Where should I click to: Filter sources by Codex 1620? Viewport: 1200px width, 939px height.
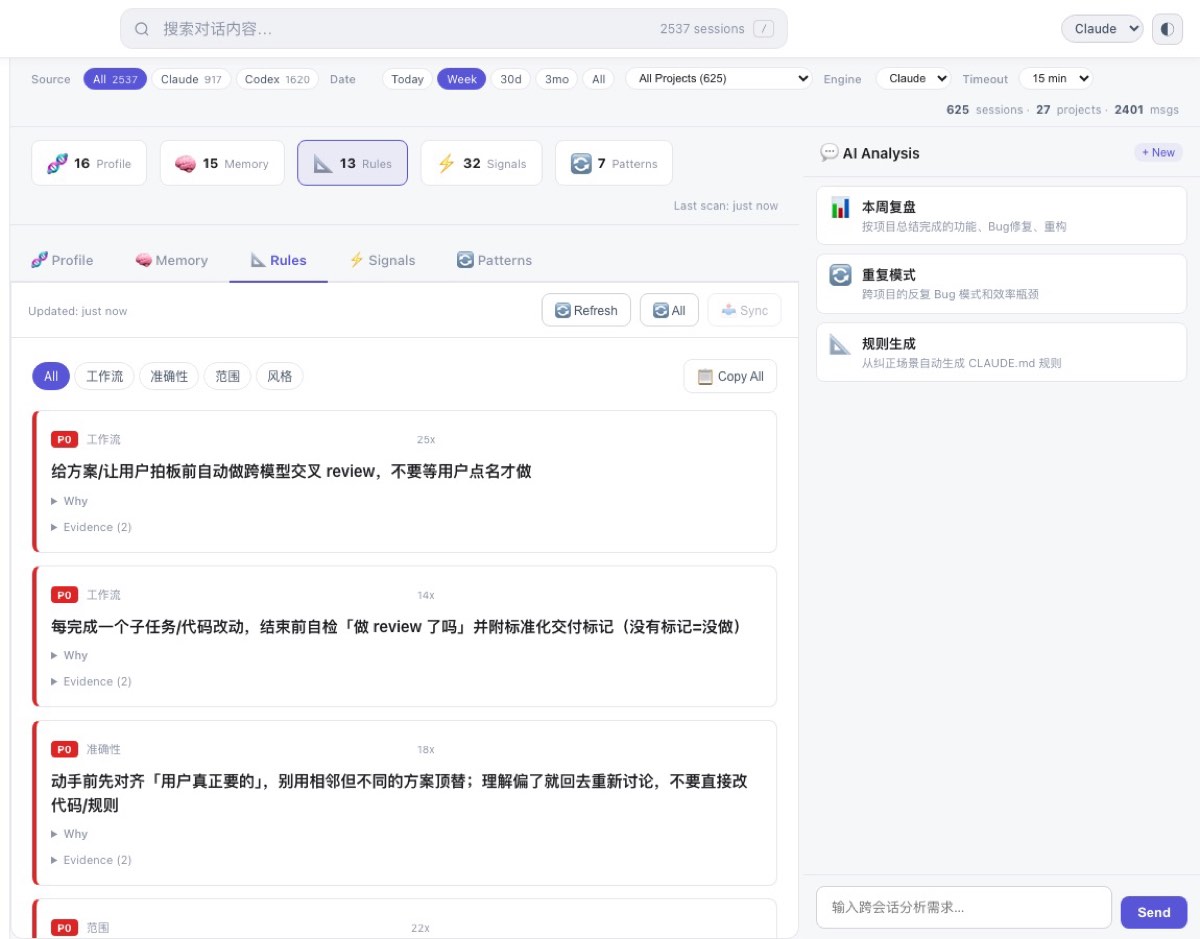[x=277, y=79]
